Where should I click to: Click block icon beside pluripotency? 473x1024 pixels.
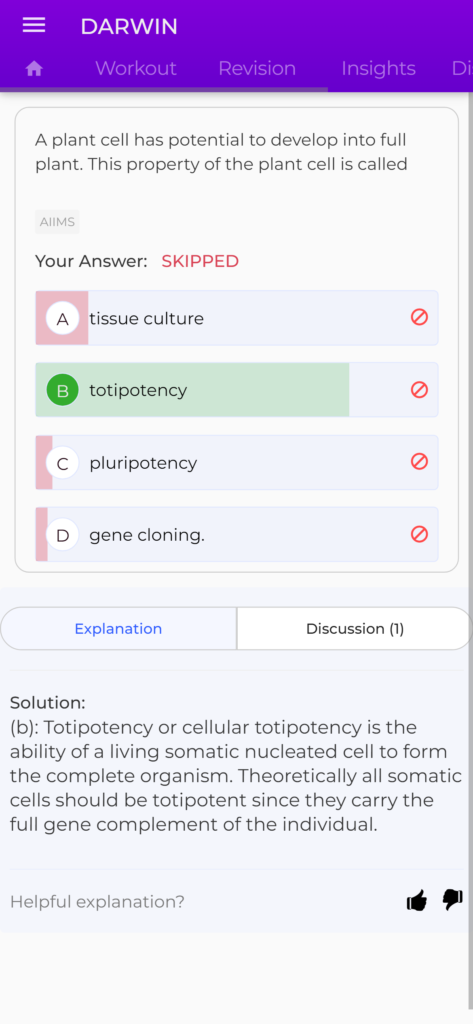click(419, 462)
